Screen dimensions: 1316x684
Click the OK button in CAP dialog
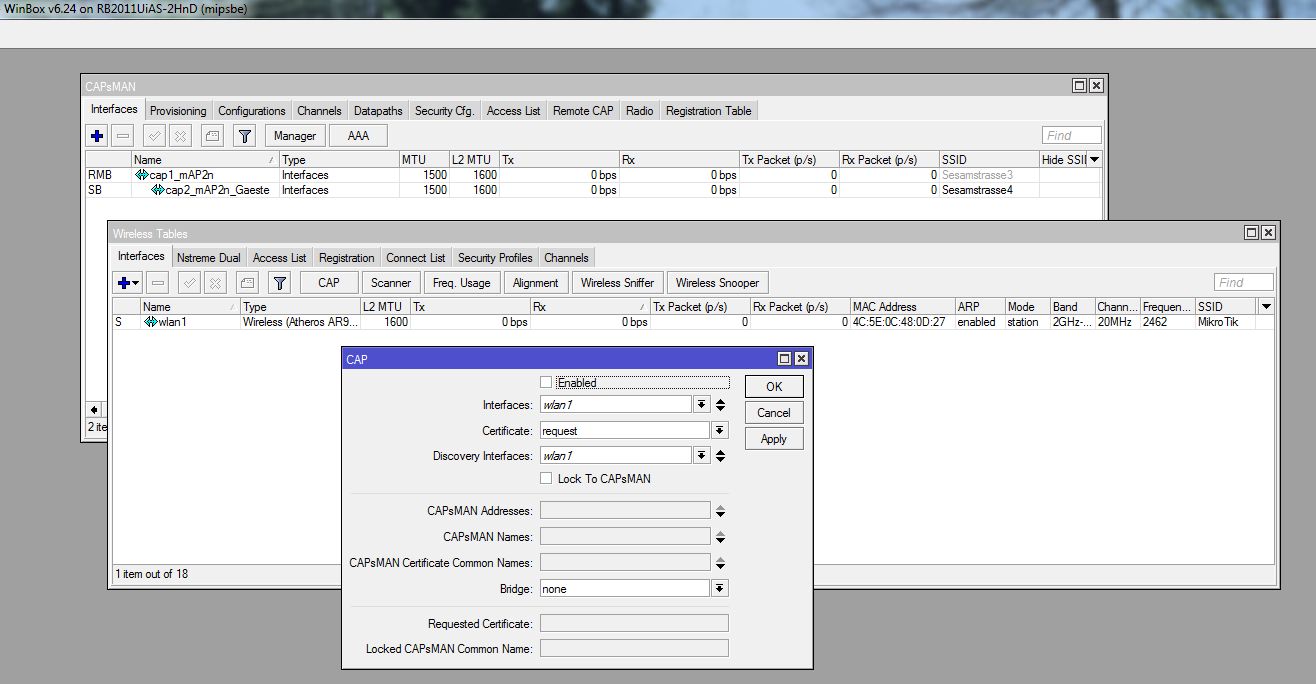click(774, 387)
